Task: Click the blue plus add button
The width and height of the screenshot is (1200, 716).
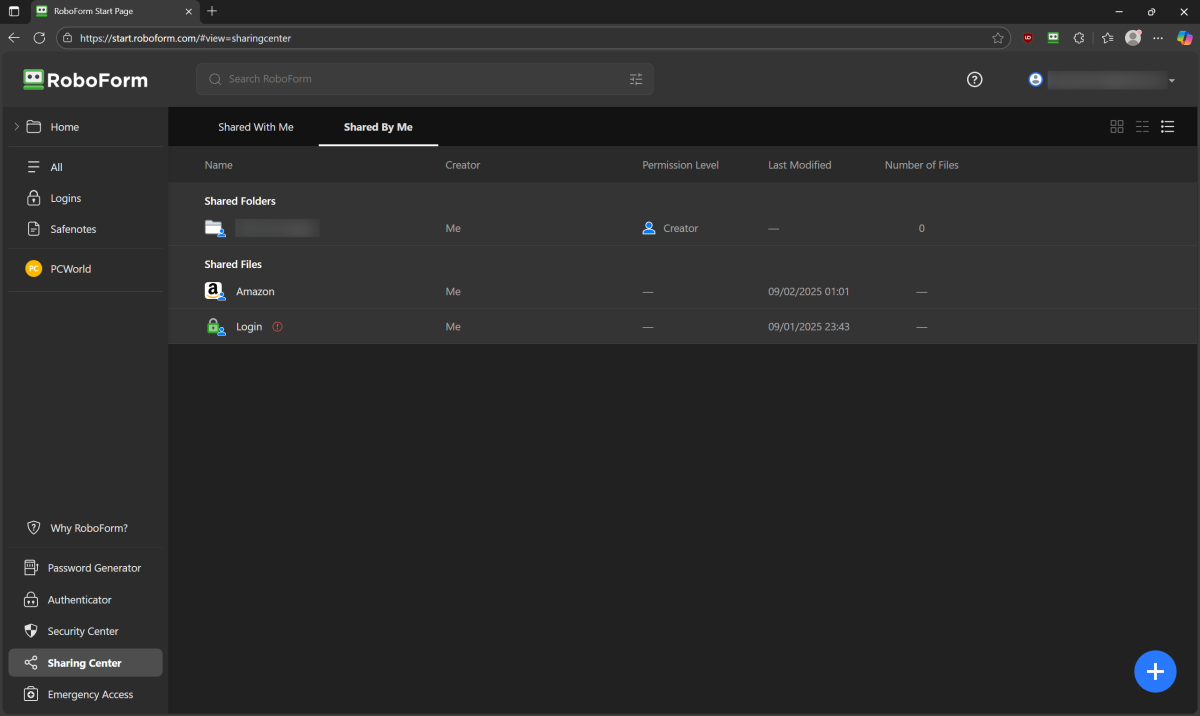Action: pos(1155,671)
